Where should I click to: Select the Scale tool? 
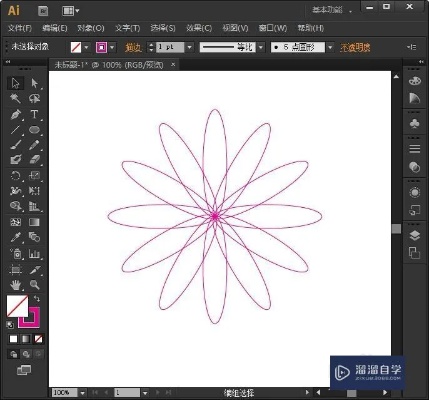[x=34, y=175]
